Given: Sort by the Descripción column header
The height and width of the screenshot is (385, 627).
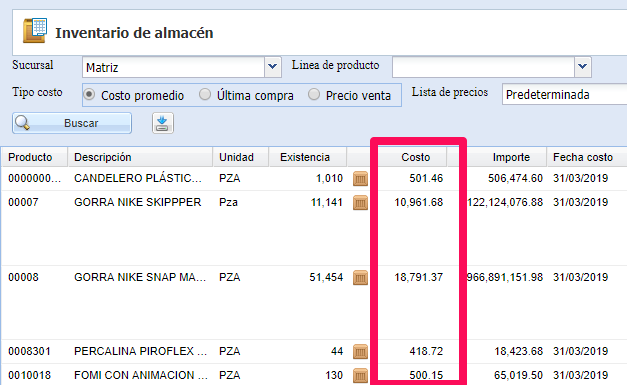Looking at the screenshot, I should click(x=140, y=157).
